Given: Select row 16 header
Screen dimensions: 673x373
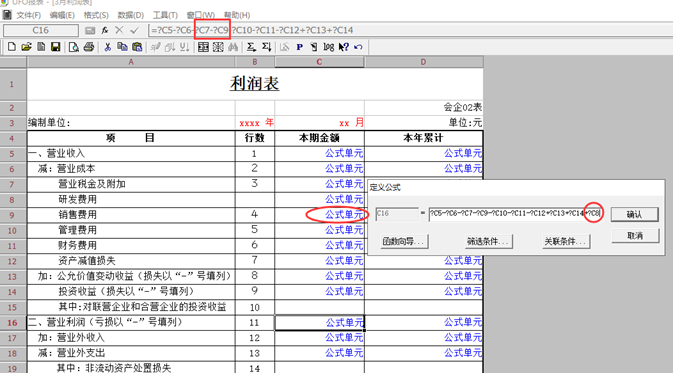Looking at the screenshot, I should pyautogui.click(x=12, y=323).
